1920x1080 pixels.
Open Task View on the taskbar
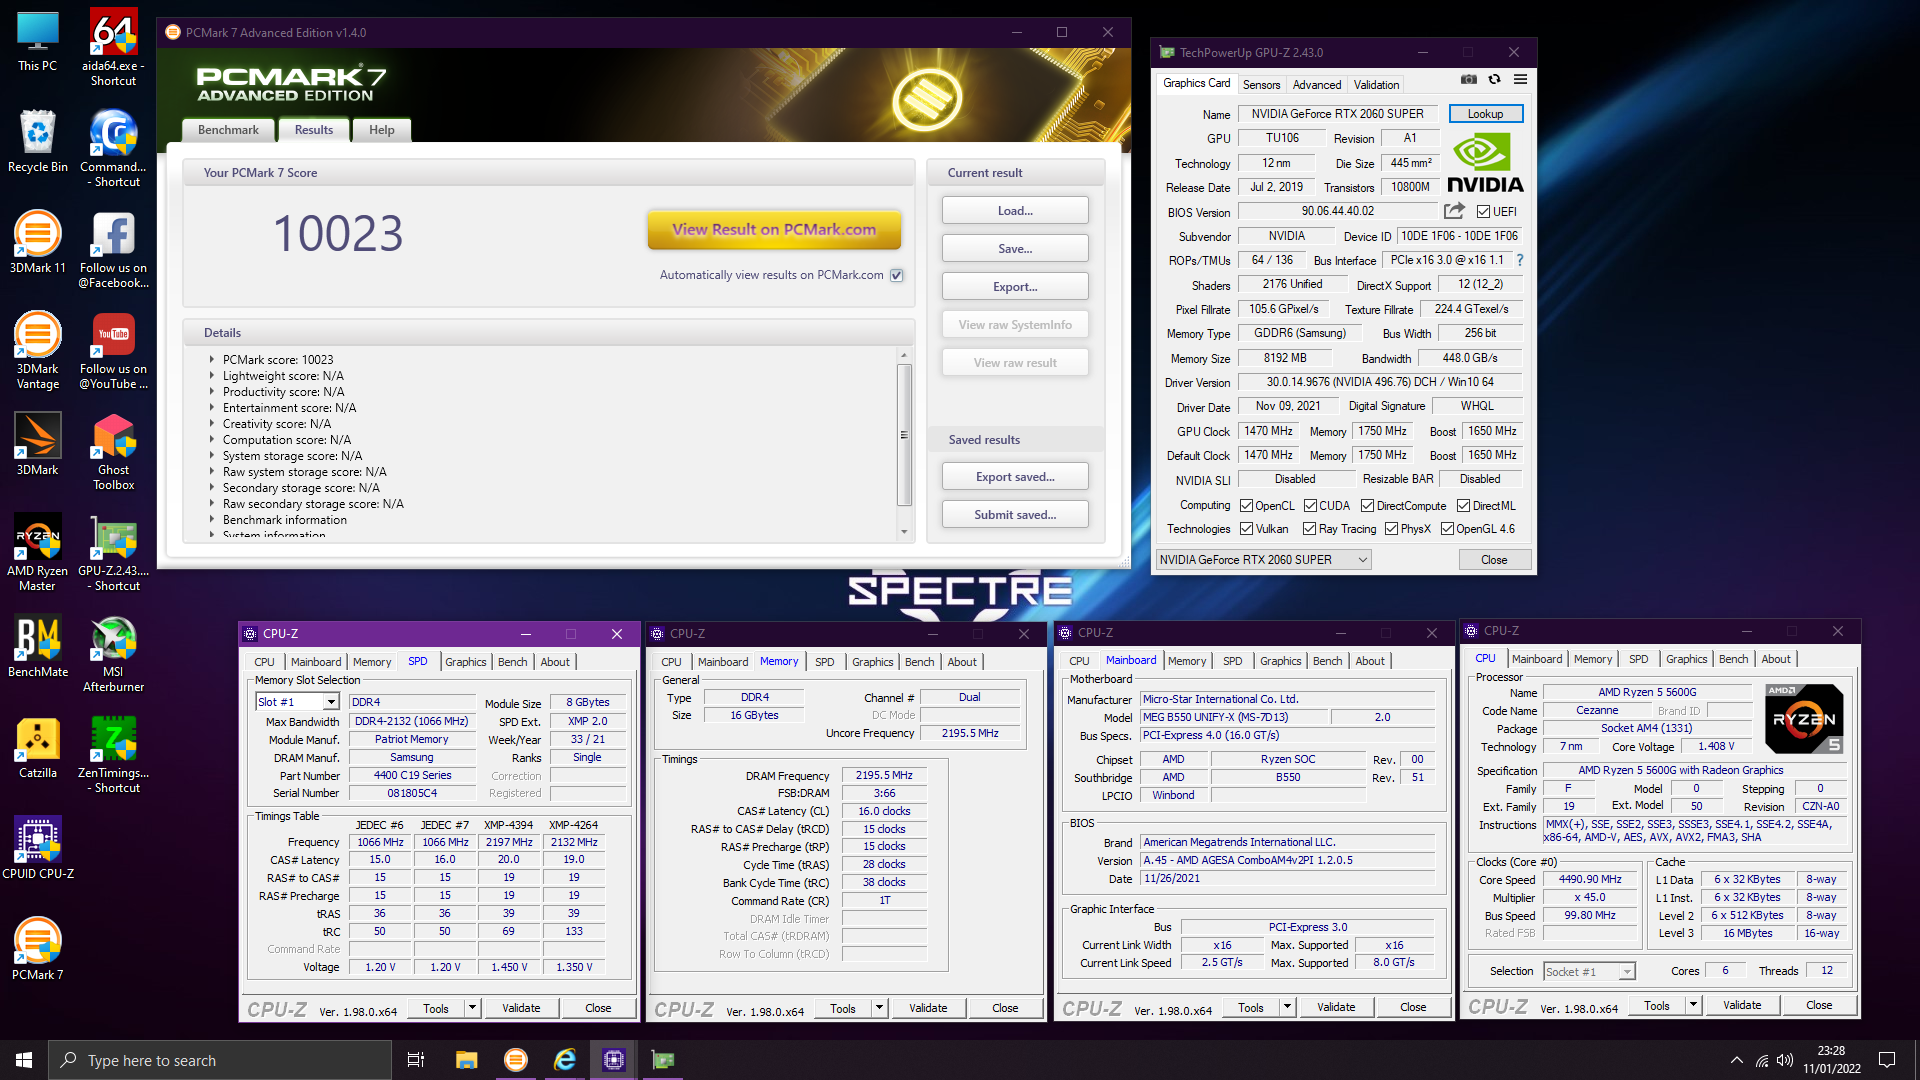point(416,1060)
